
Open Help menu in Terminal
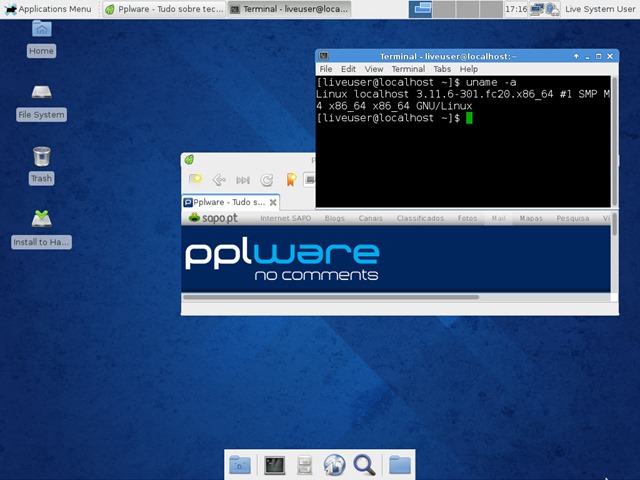click(469, 69)
